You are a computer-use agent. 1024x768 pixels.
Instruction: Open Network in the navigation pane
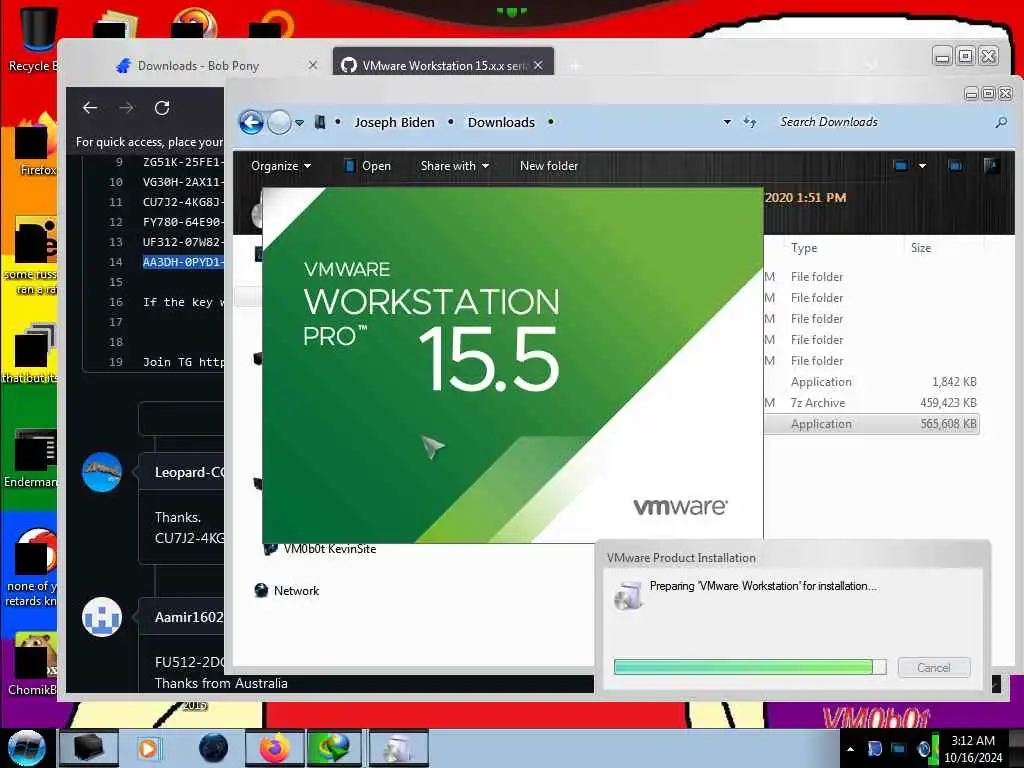(x=287, y=591)
